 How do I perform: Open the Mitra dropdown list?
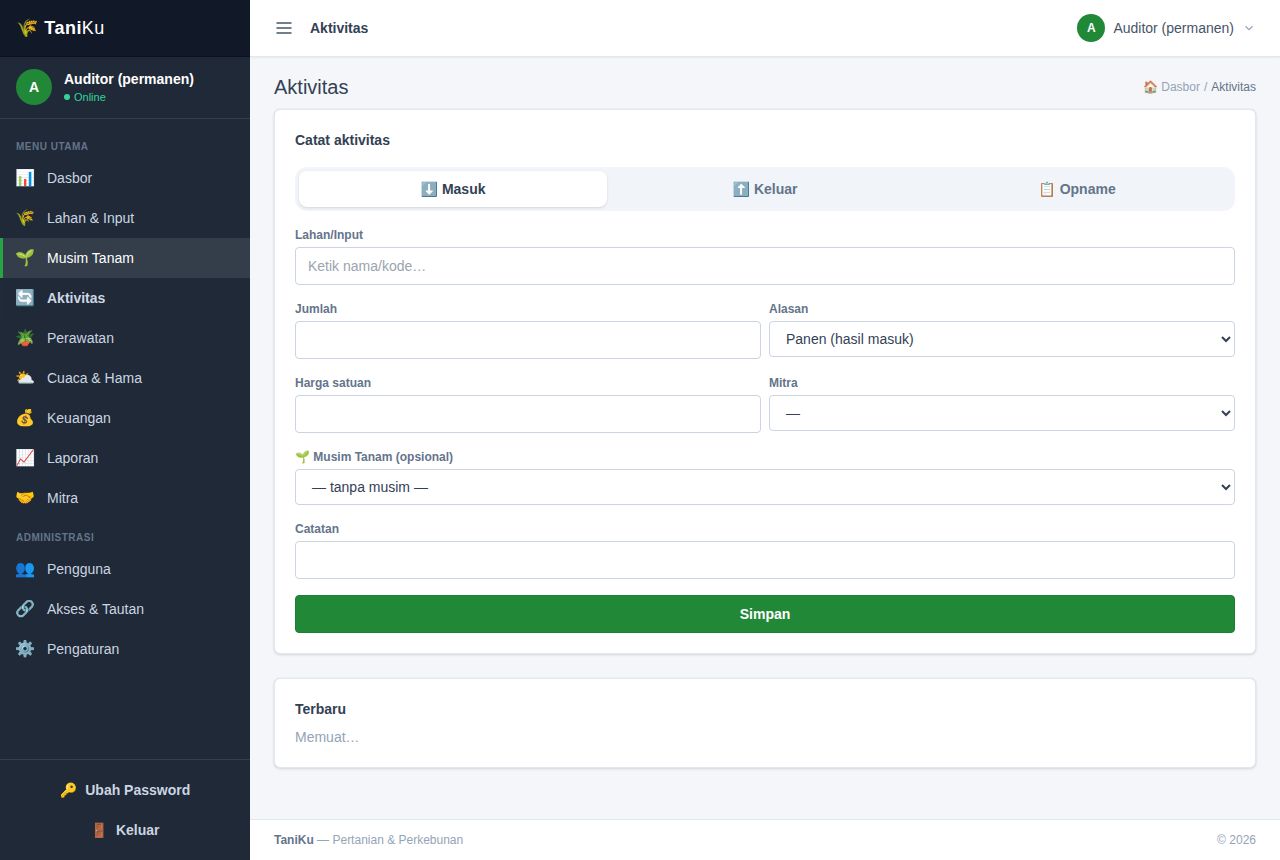click(x=1002, y=413)
